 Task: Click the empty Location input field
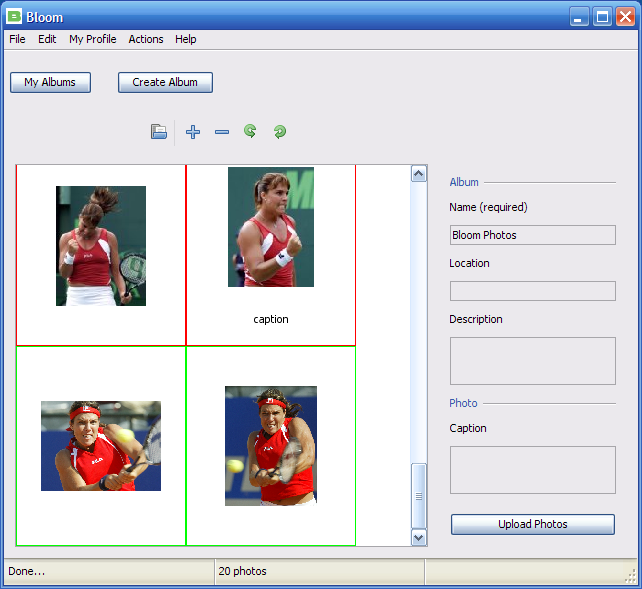532,291
